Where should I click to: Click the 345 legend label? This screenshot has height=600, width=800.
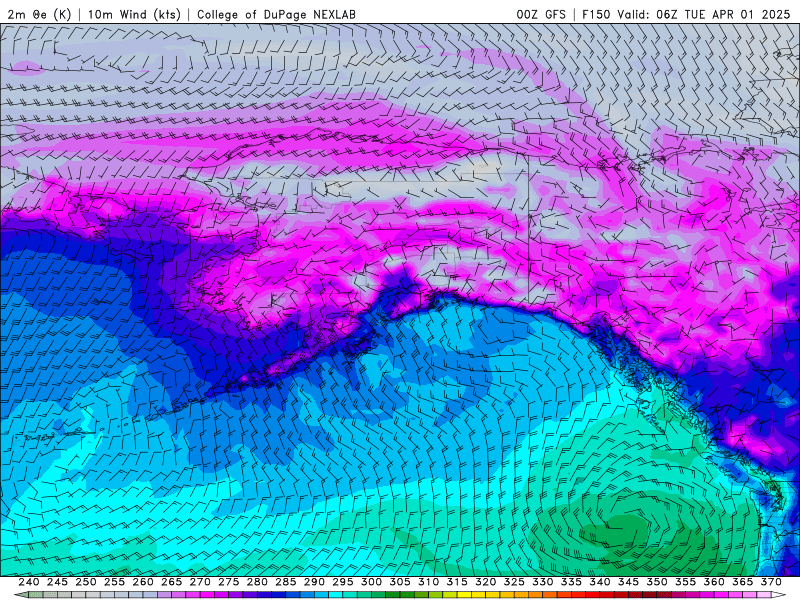click(x=629, y=582)
